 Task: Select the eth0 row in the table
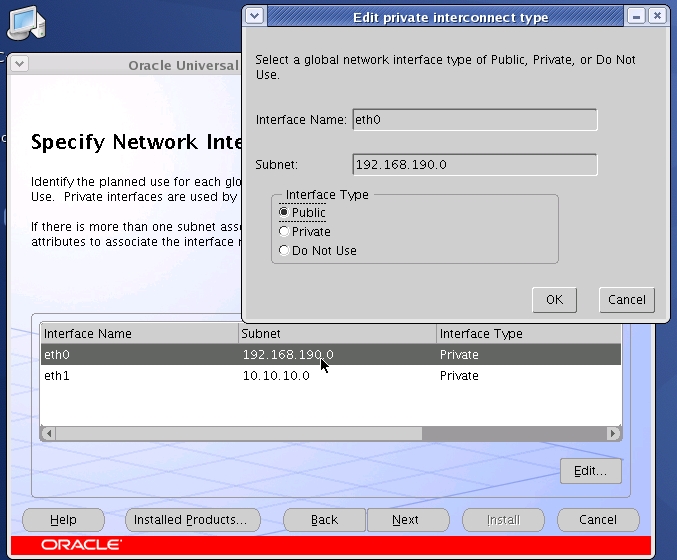[331, 354]
